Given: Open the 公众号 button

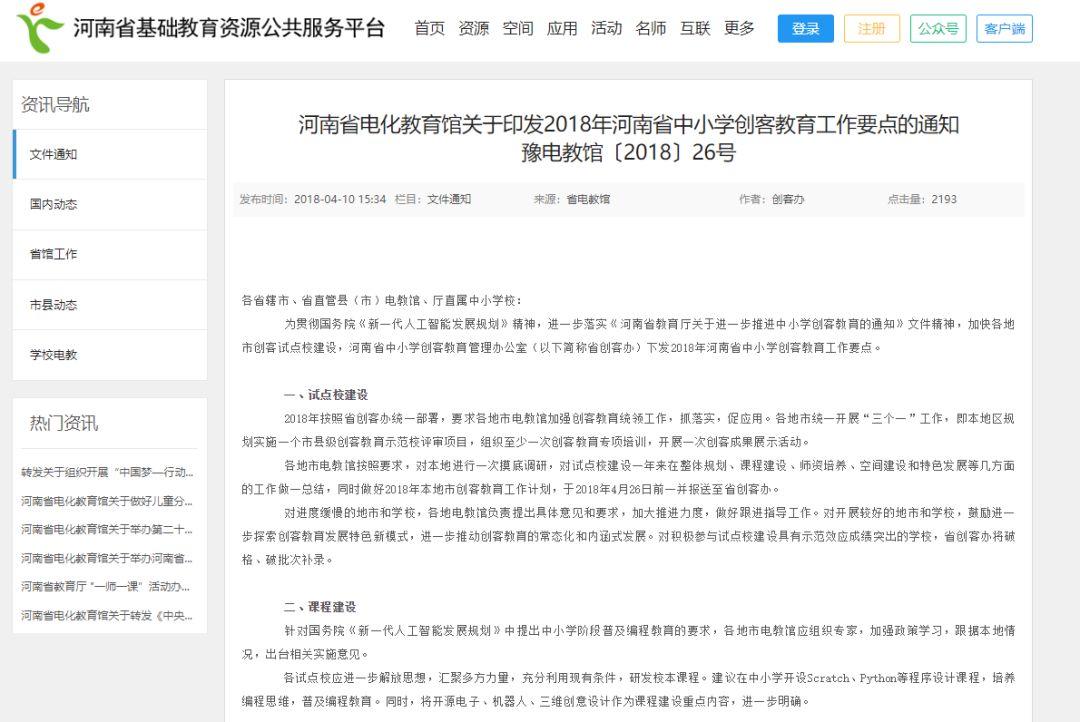Looking at the screenshot, I should [x=938, y=29].
